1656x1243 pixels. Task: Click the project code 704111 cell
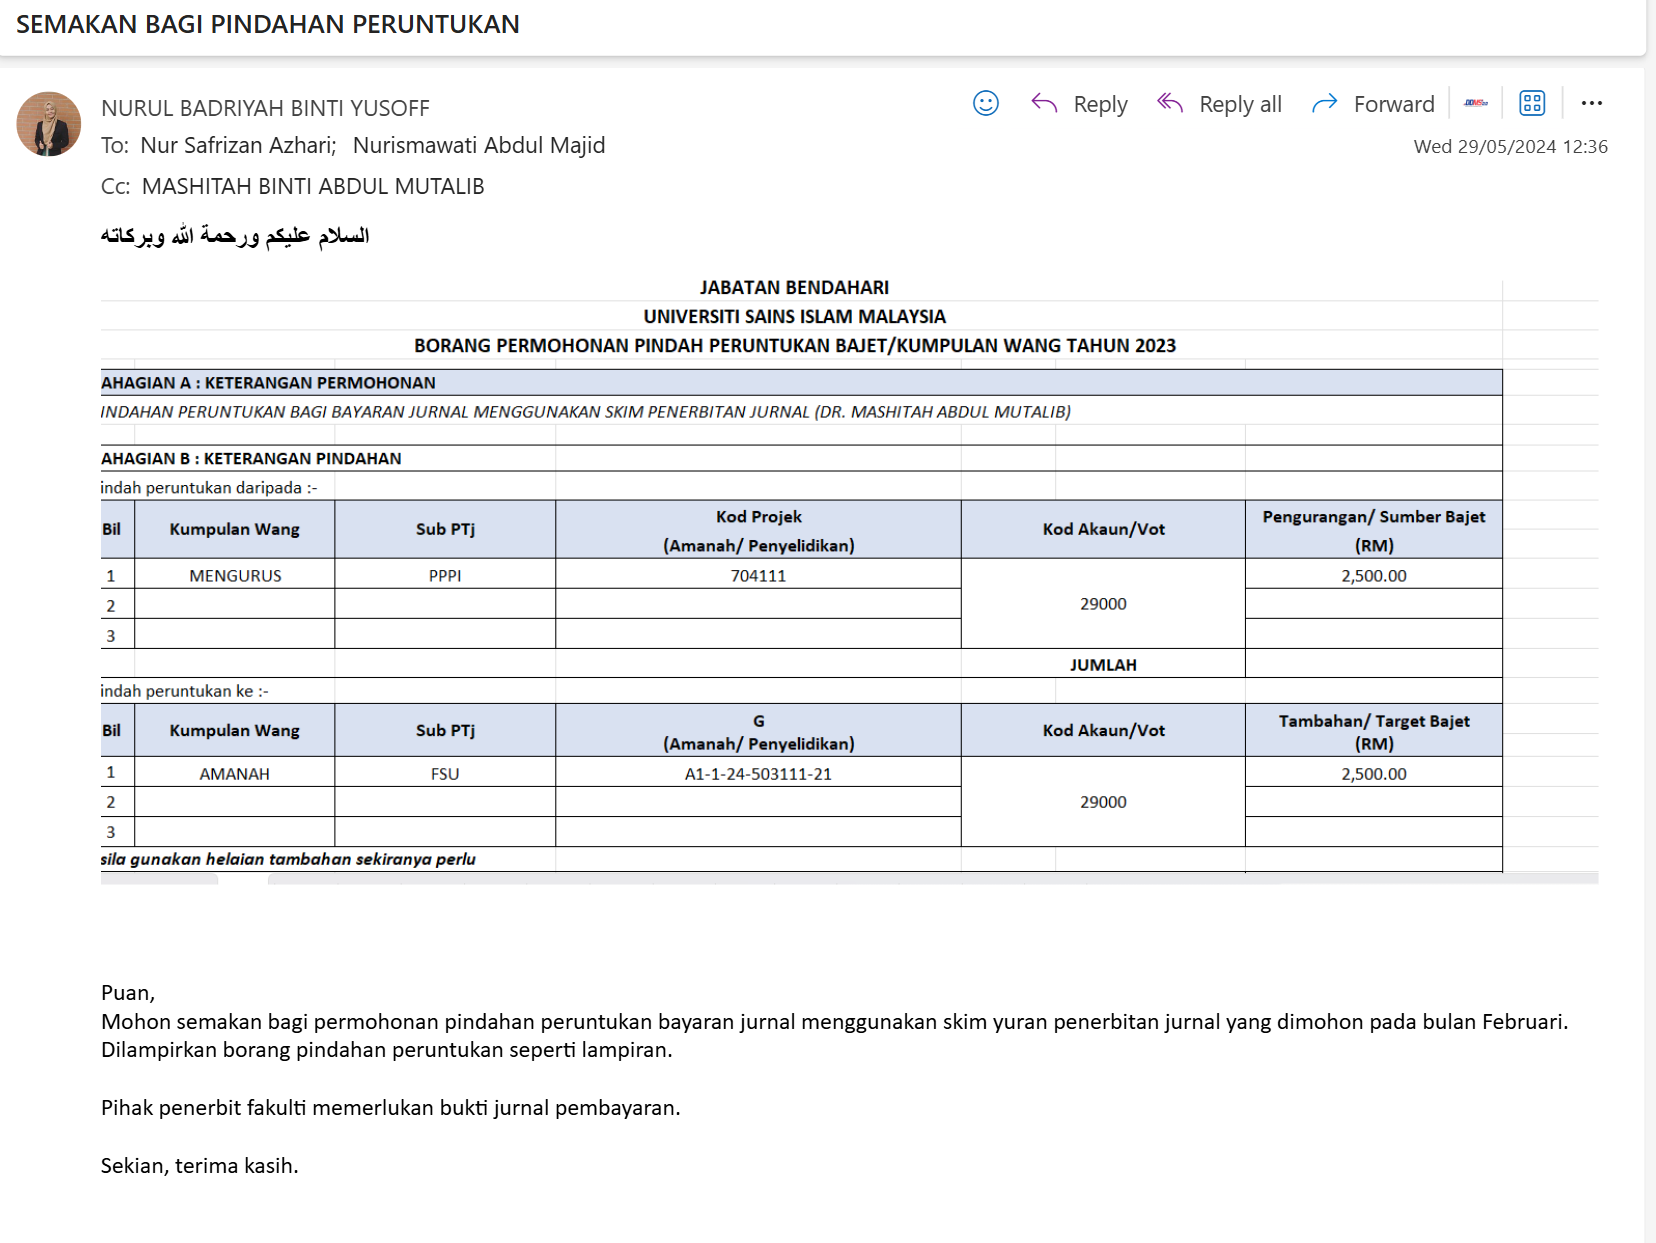coord(758,575)
